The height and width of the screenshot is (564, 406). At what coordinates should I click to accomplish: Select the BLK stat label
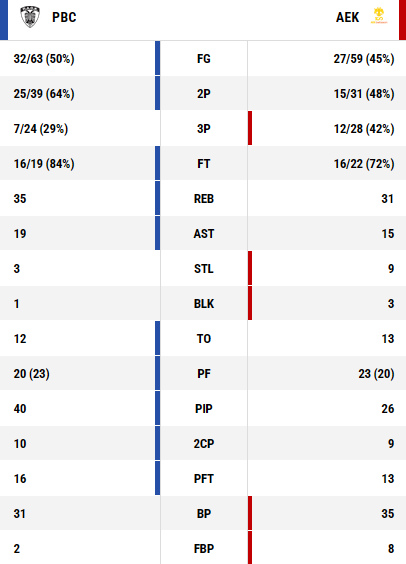tap(204, 304)
